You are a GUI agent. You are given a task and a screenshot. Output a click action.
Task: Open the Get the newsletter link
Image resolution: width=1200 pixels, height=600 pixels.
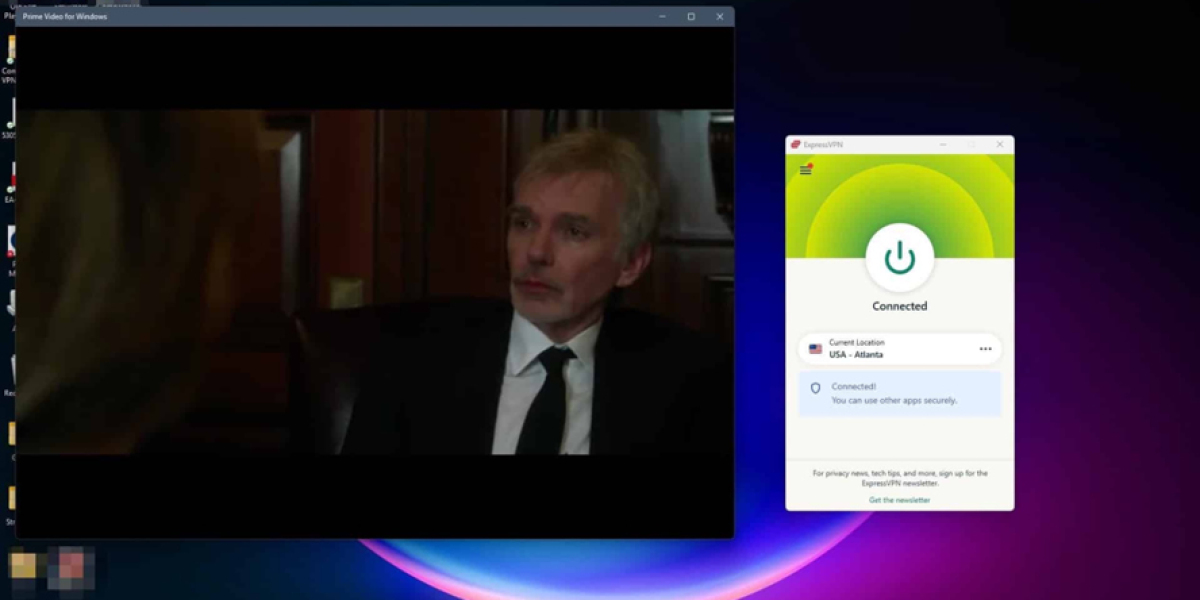click(899, 500)
